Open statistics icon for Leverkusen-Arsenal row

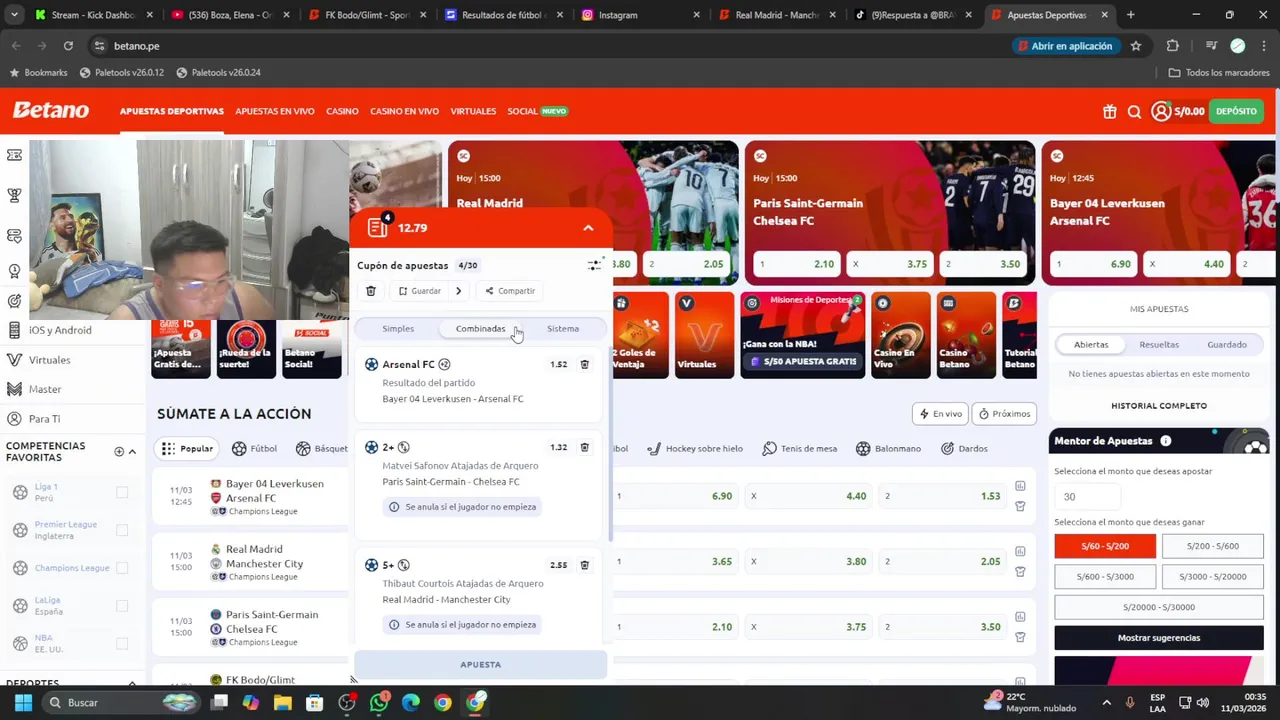(1020, 486)
